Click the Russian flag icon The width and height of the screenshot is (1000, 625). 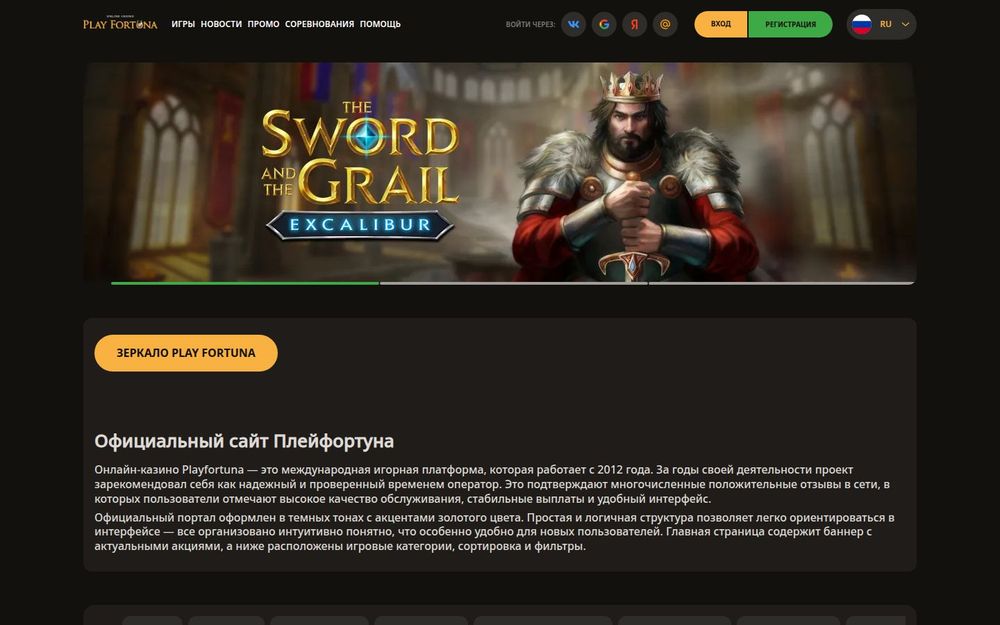(862, 24)
